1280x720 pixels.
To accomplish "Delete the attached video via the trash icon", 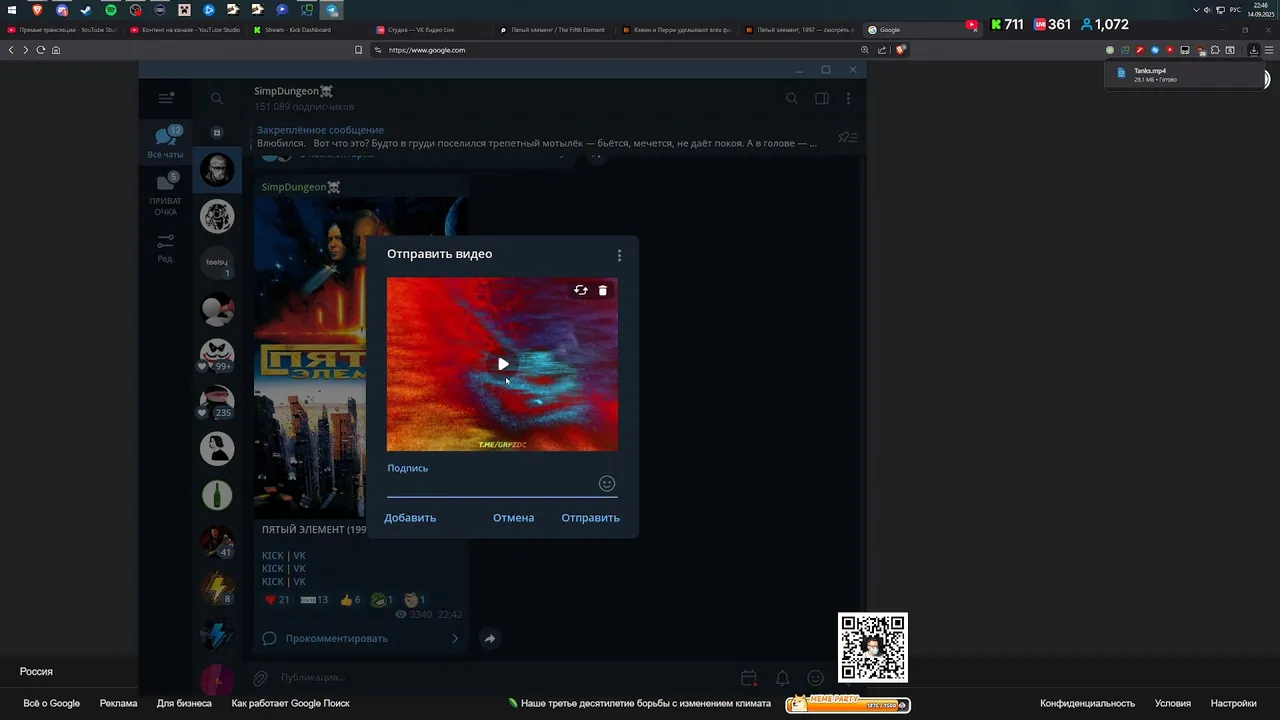I will 603,290.
